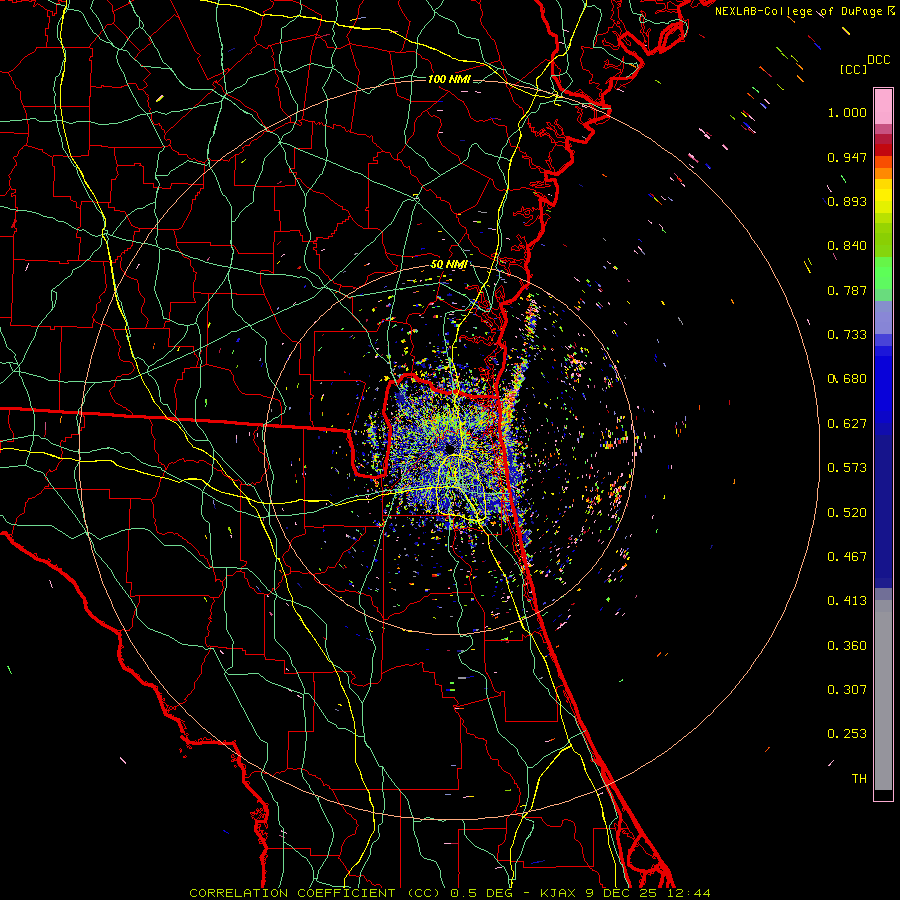Viewport: 900px width, 900px height.
Task: Click the [CC] unit label
Action: 853,69
